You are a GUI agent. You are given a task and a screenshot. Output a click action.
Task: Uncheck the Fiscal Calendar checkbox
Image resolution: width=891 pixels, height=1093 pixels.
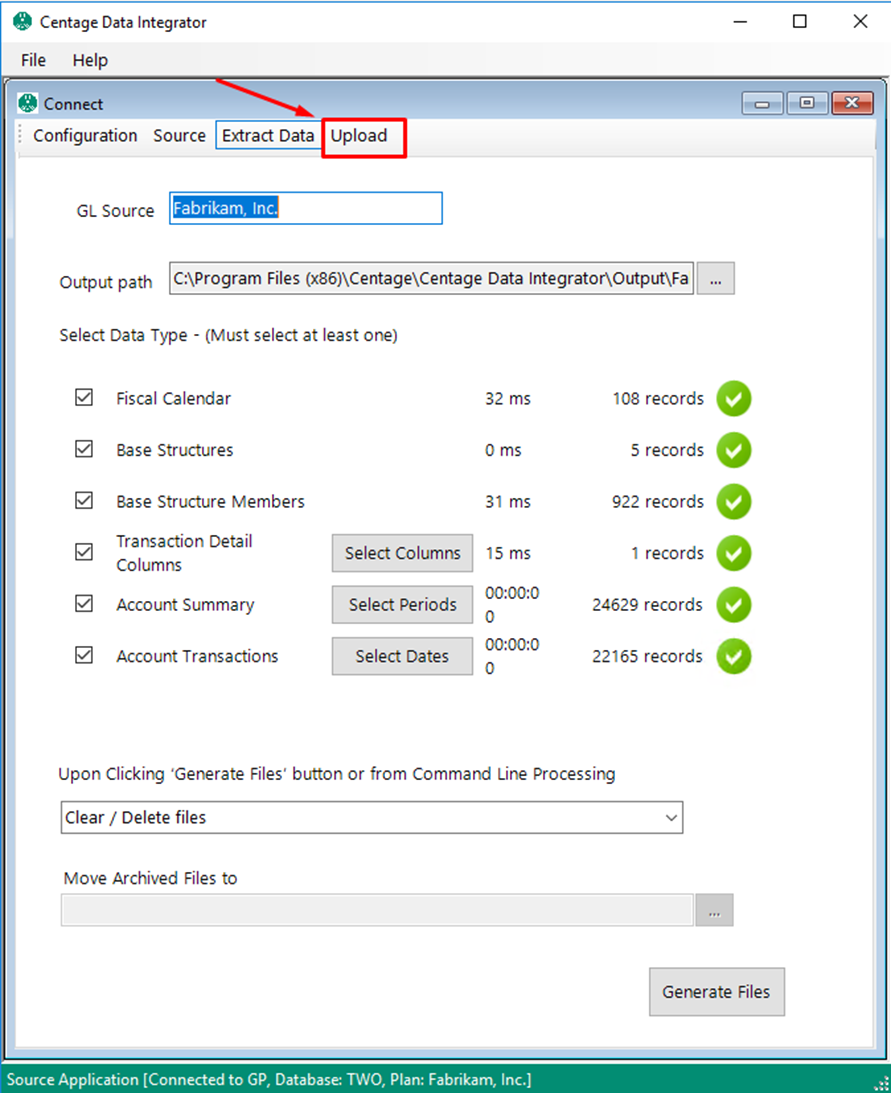84,397
